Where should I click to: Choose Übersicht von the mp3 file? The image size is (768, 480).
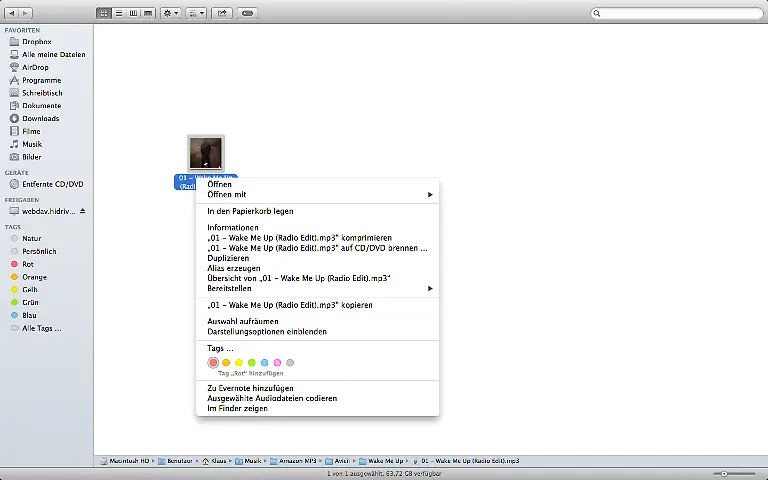pos(317,278)
